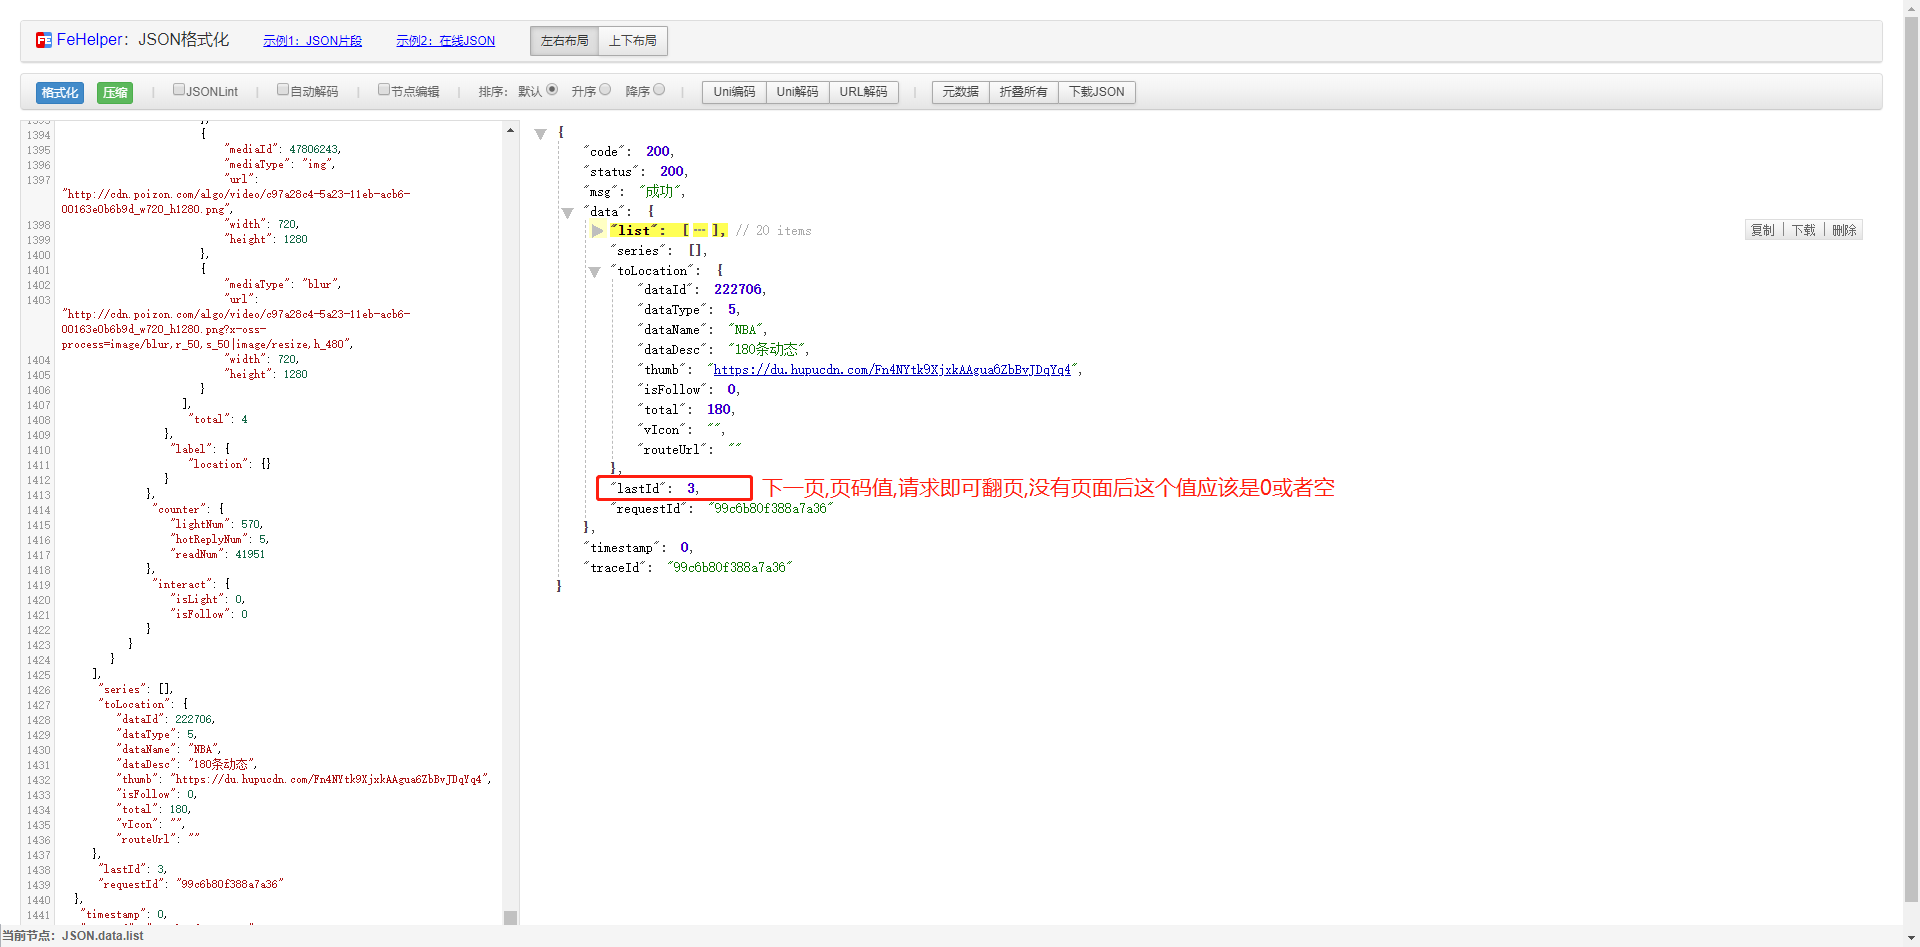Collapse the root JSON object
This screenshot has height=947, width=1920.
tap(541, 134)
